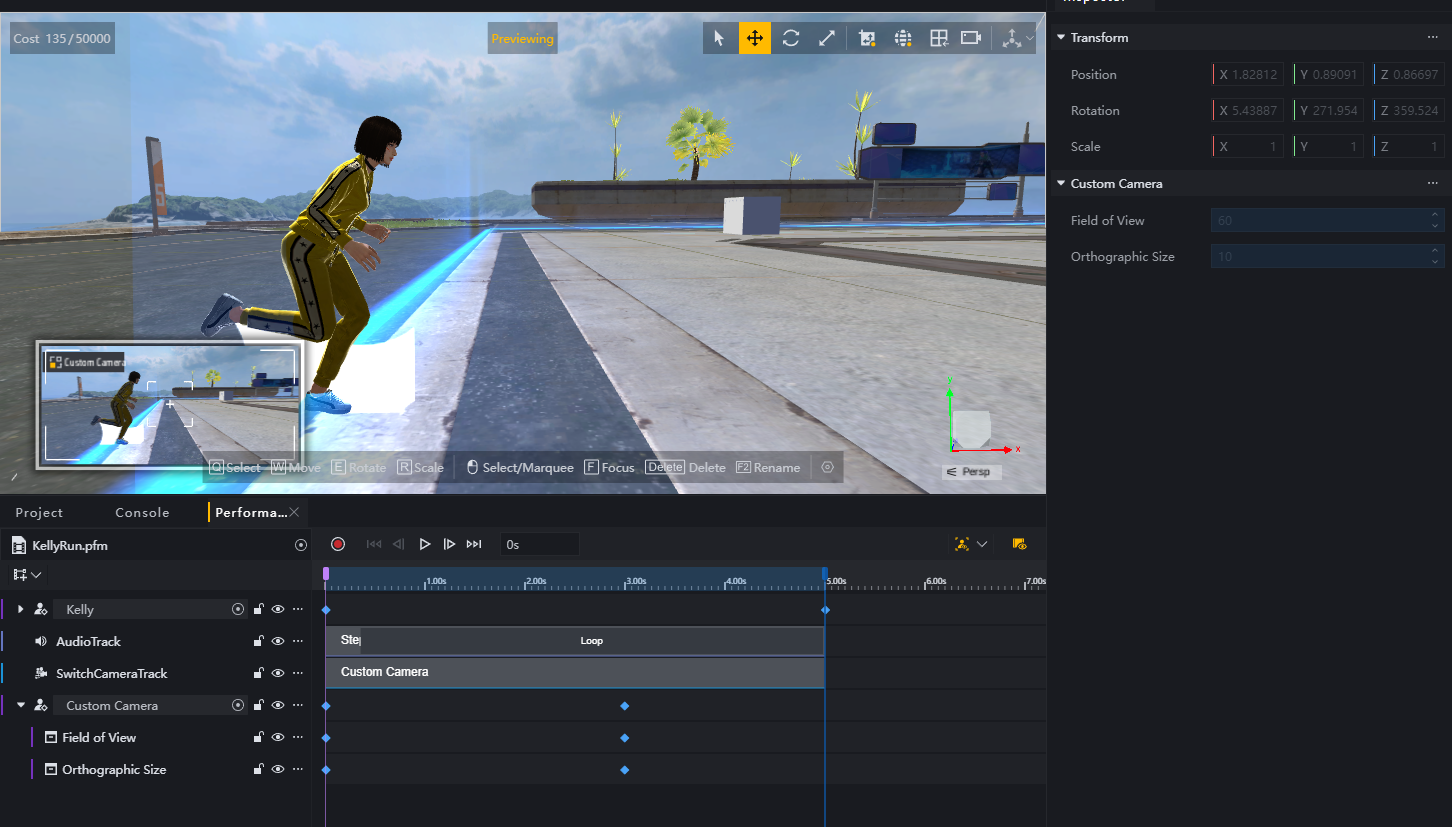Switch to the Console tab

(x=142, y=513)
